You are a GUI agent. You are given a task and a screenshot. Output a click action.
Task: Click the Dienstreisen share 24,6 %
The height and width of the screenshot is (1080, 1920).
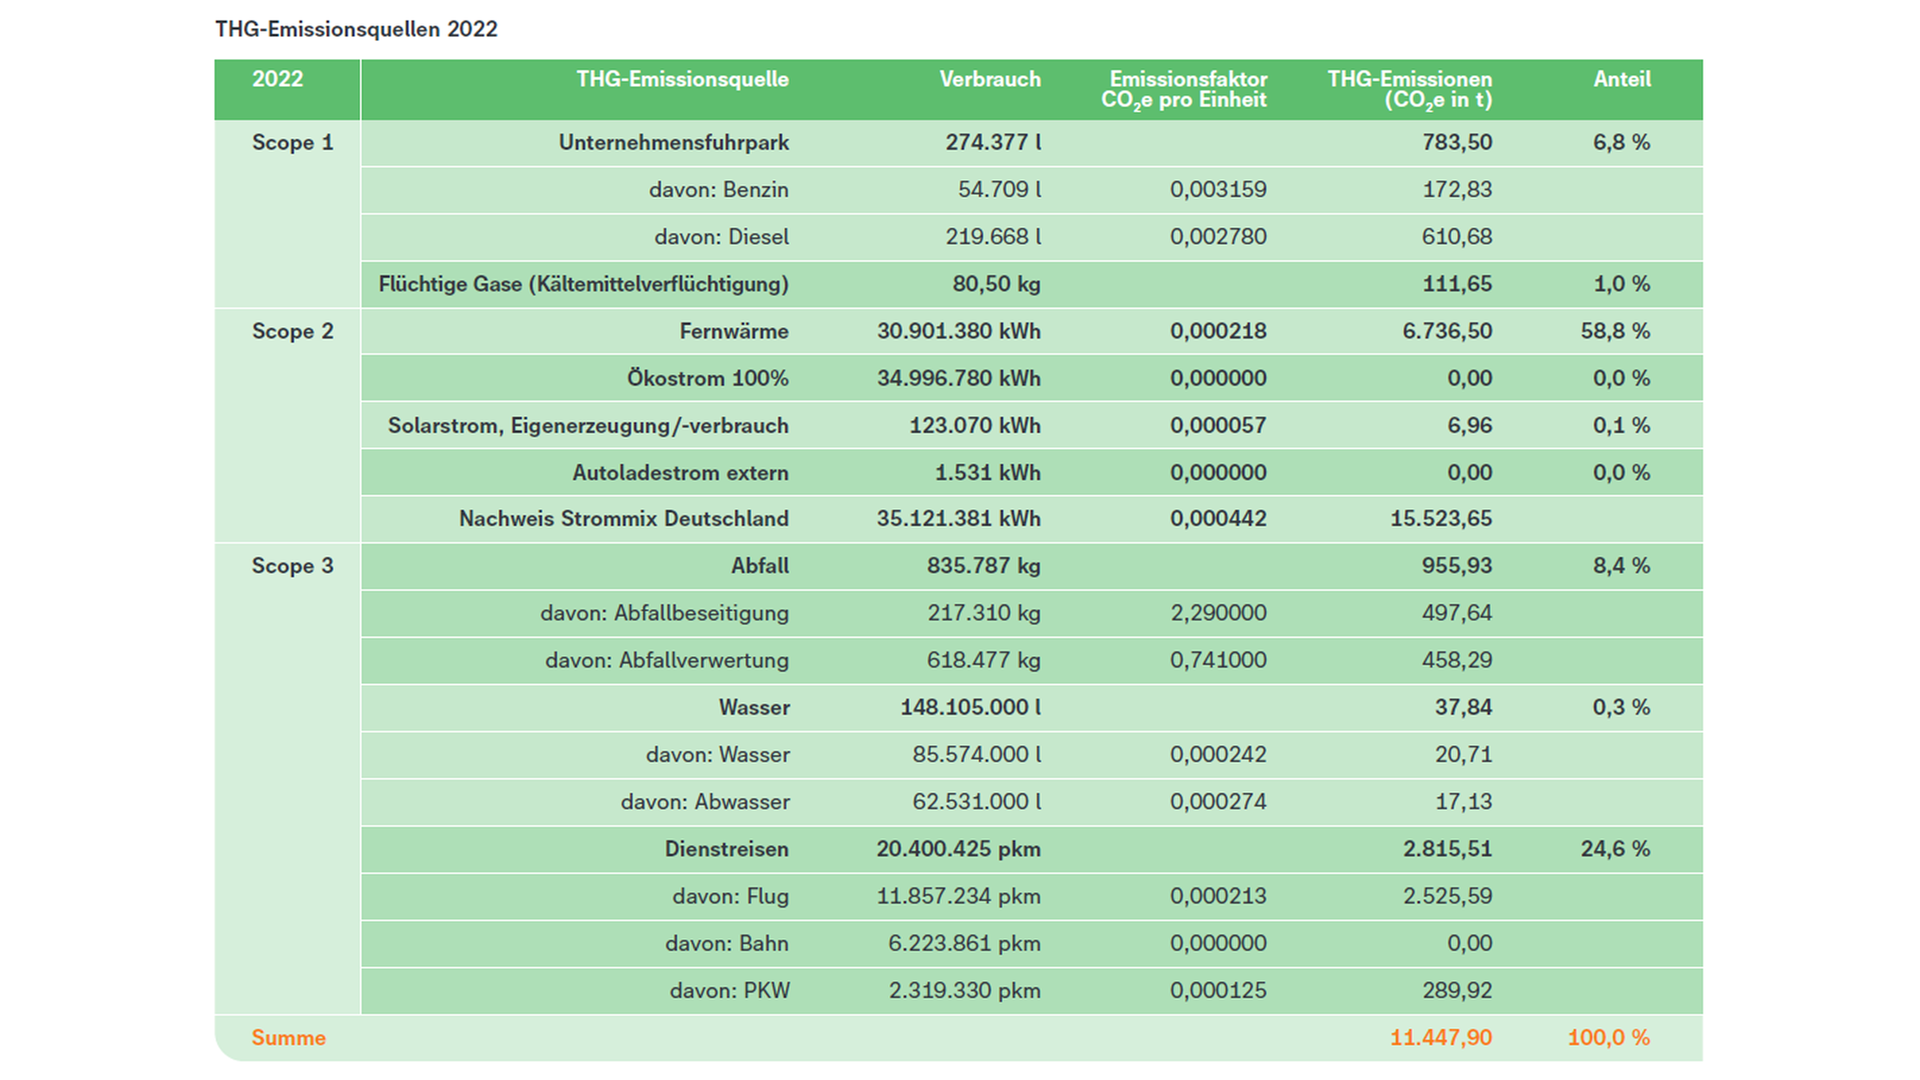1614,849
